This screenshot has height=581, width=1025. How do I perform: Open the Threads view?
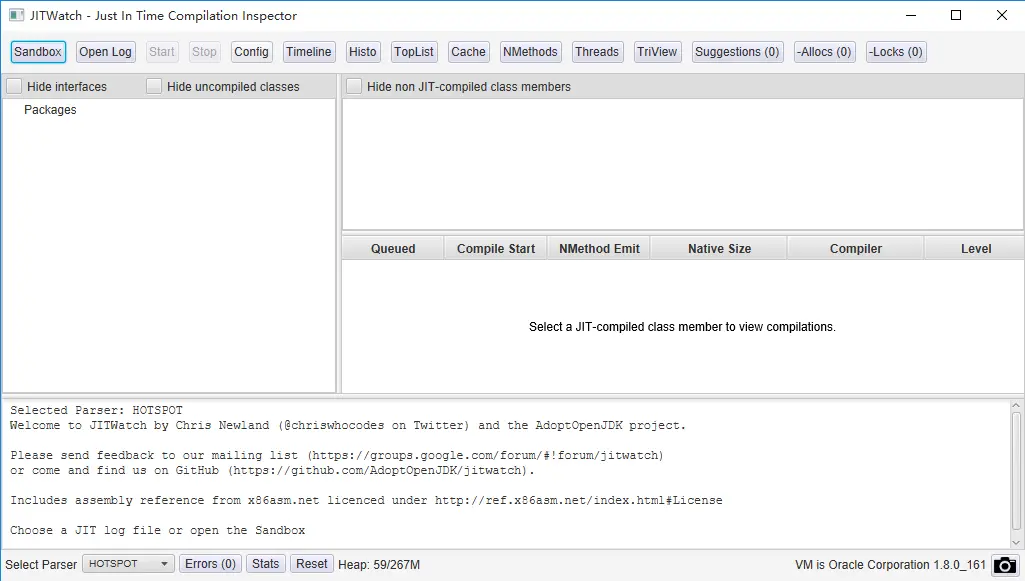pyautogui.click(x=597, y=52)
